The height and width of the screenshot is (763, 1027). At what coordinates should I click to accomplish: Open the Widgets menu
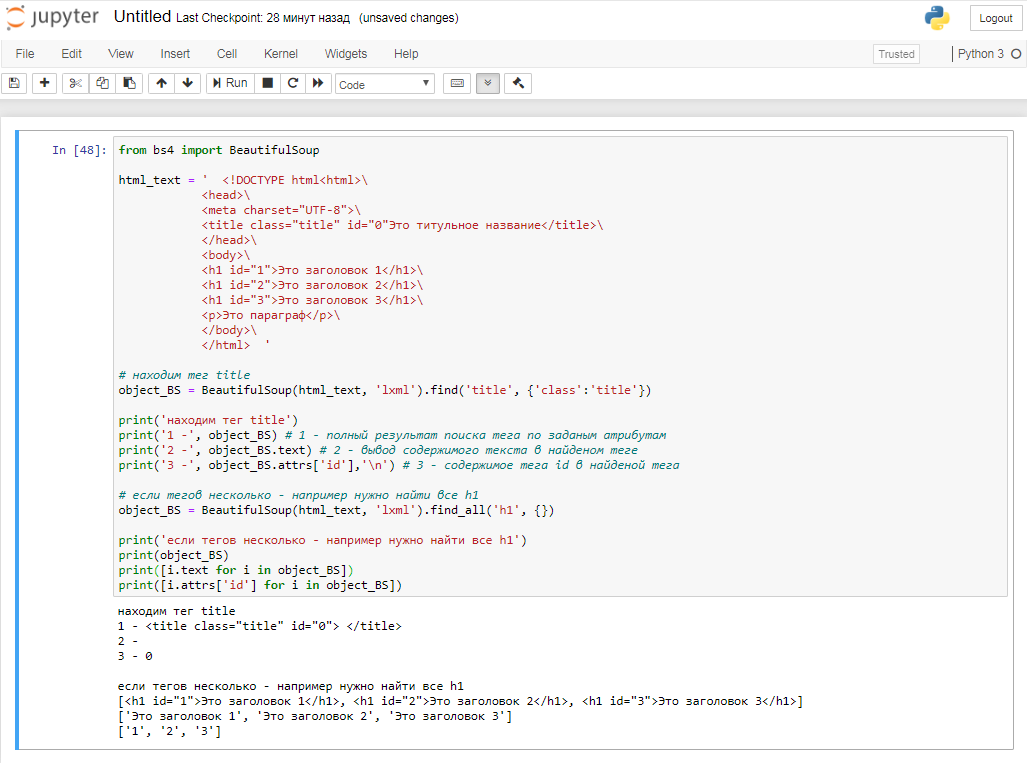coord(346,54)
